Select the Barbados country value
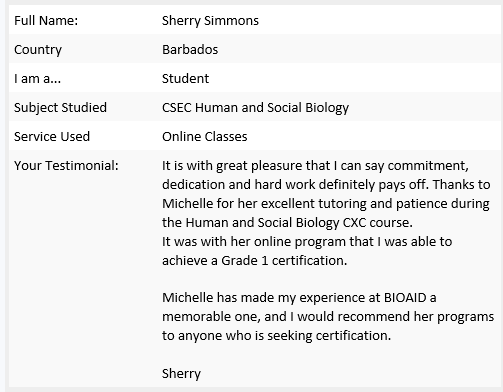 click(190, 49)
